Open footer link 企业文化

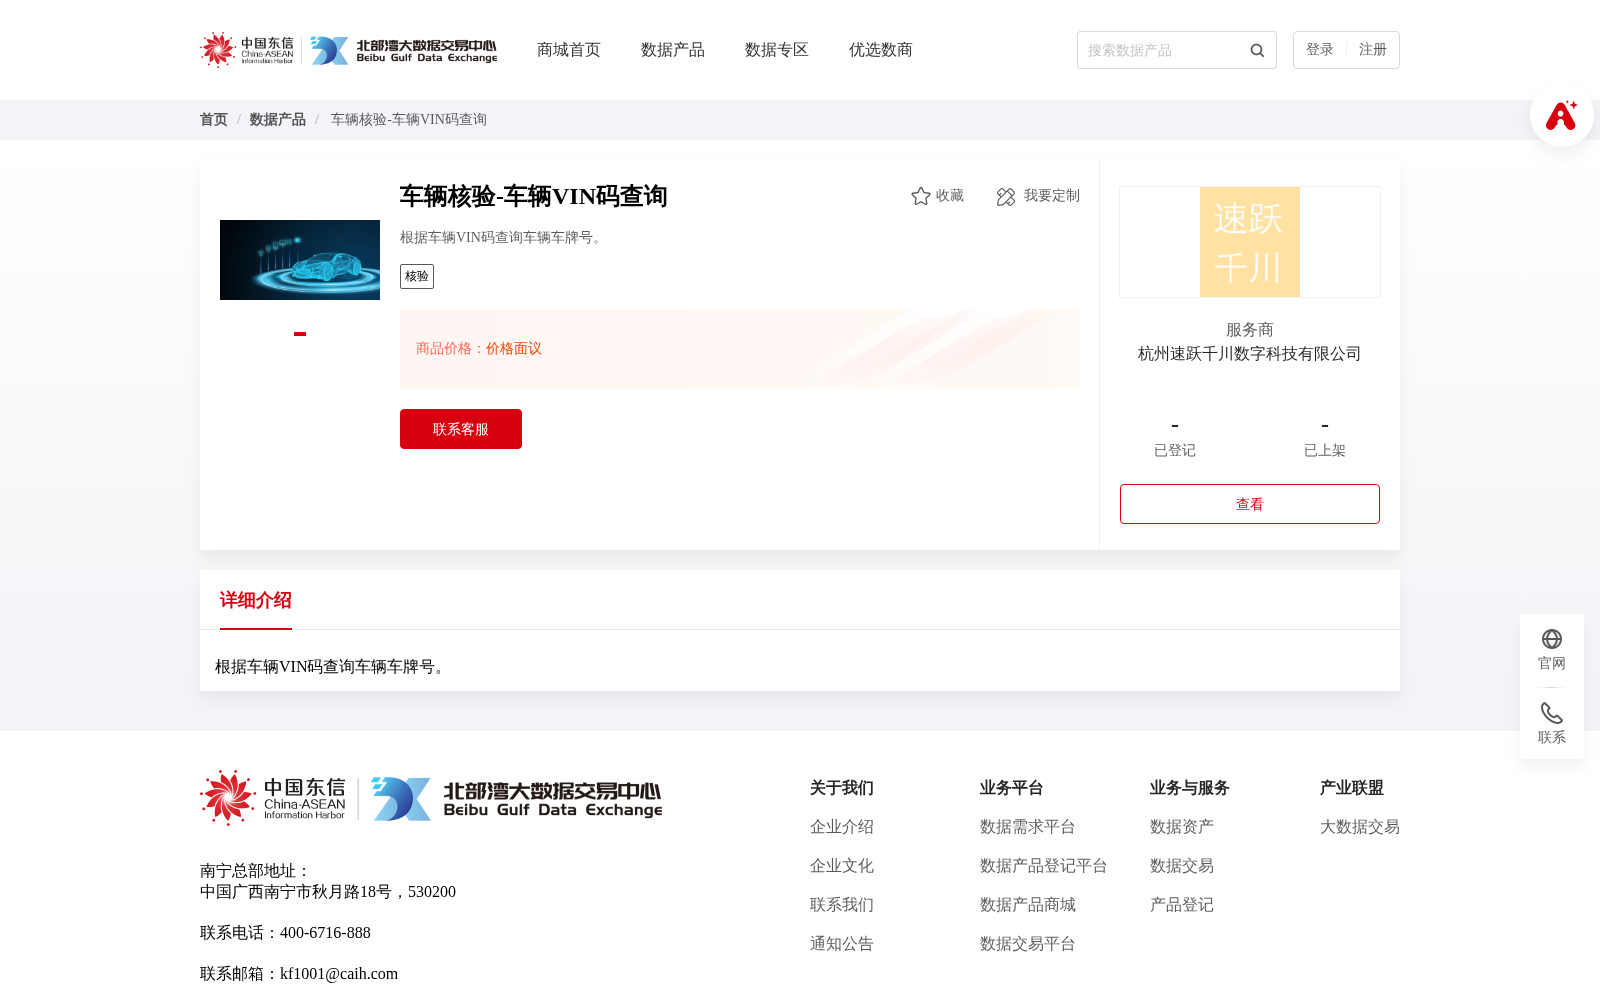[842, 866]
